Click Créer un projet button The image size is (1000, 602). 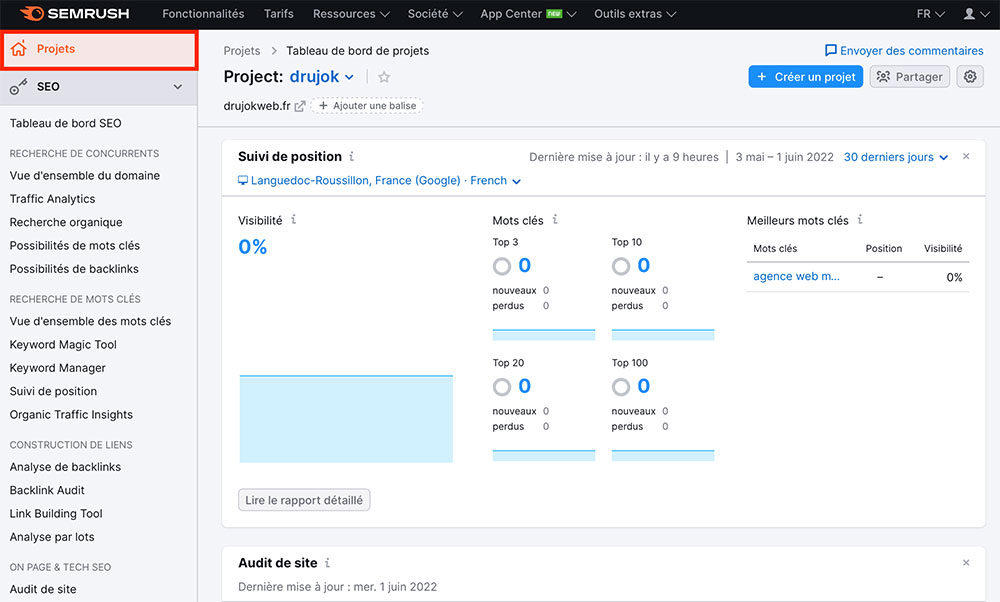coord(805,77)
